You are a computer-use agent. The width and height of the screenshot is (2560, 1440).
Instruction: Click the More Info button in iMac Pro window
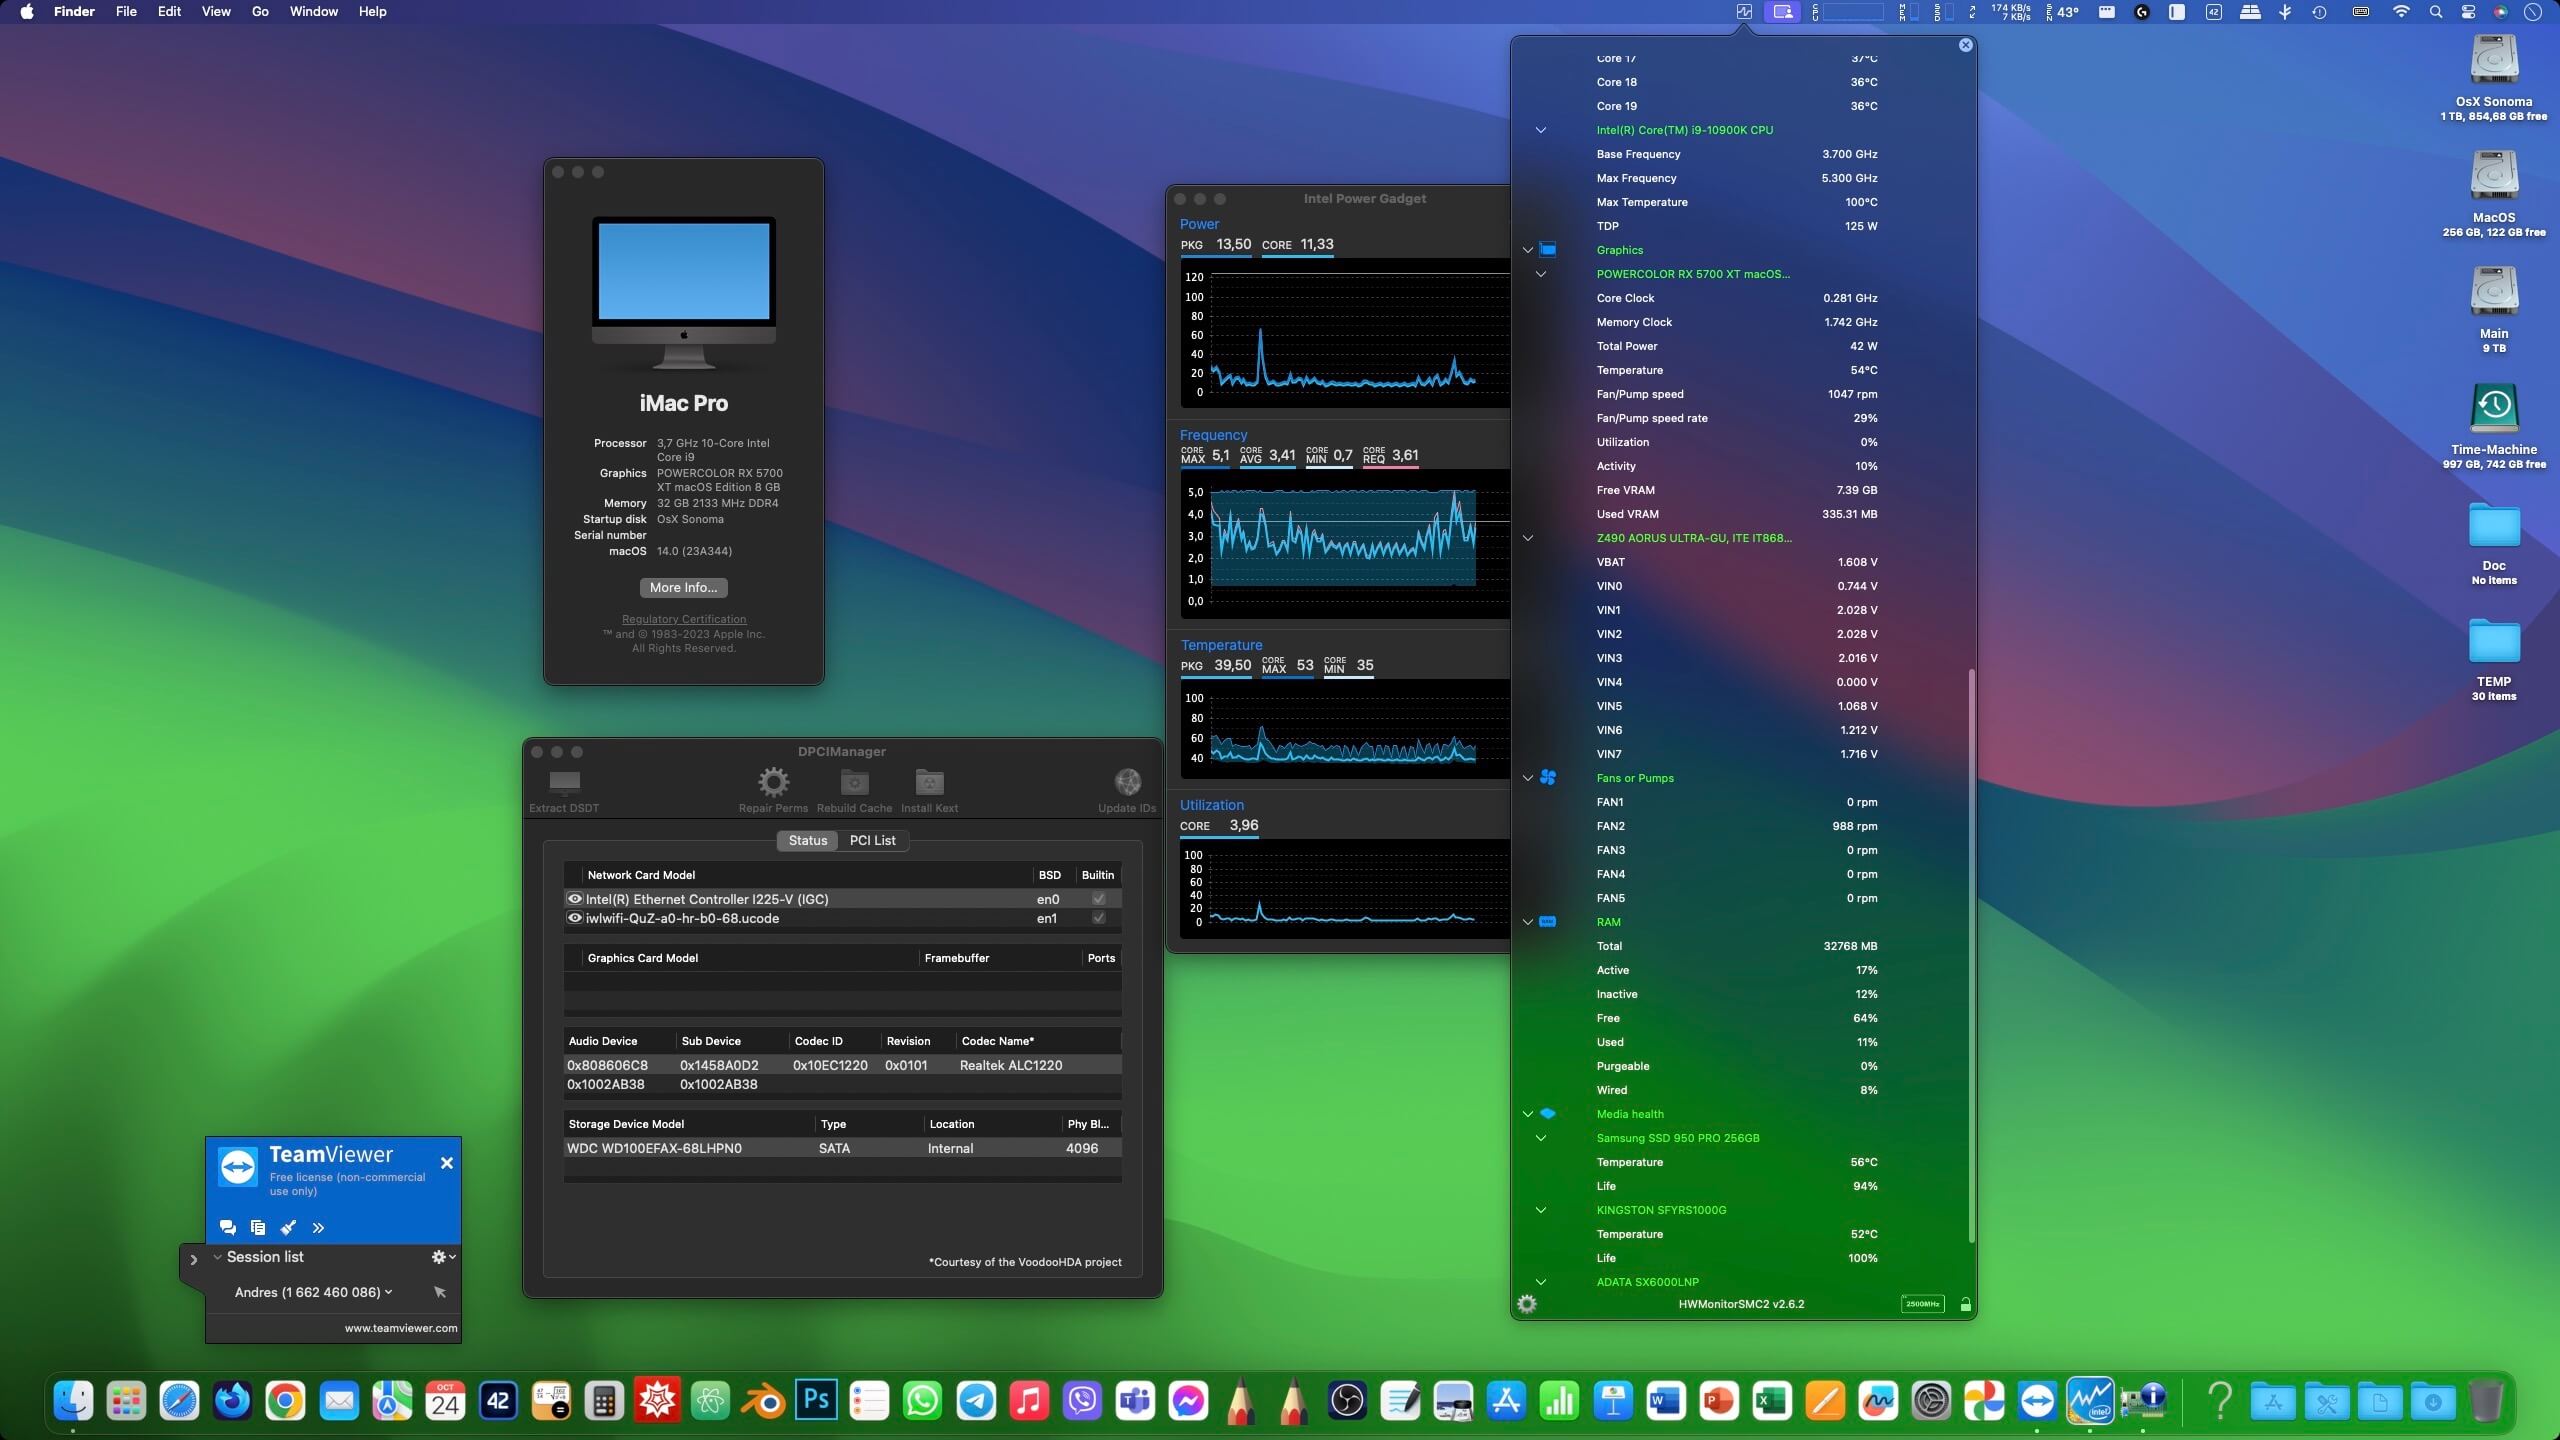[x=683, y=587]
